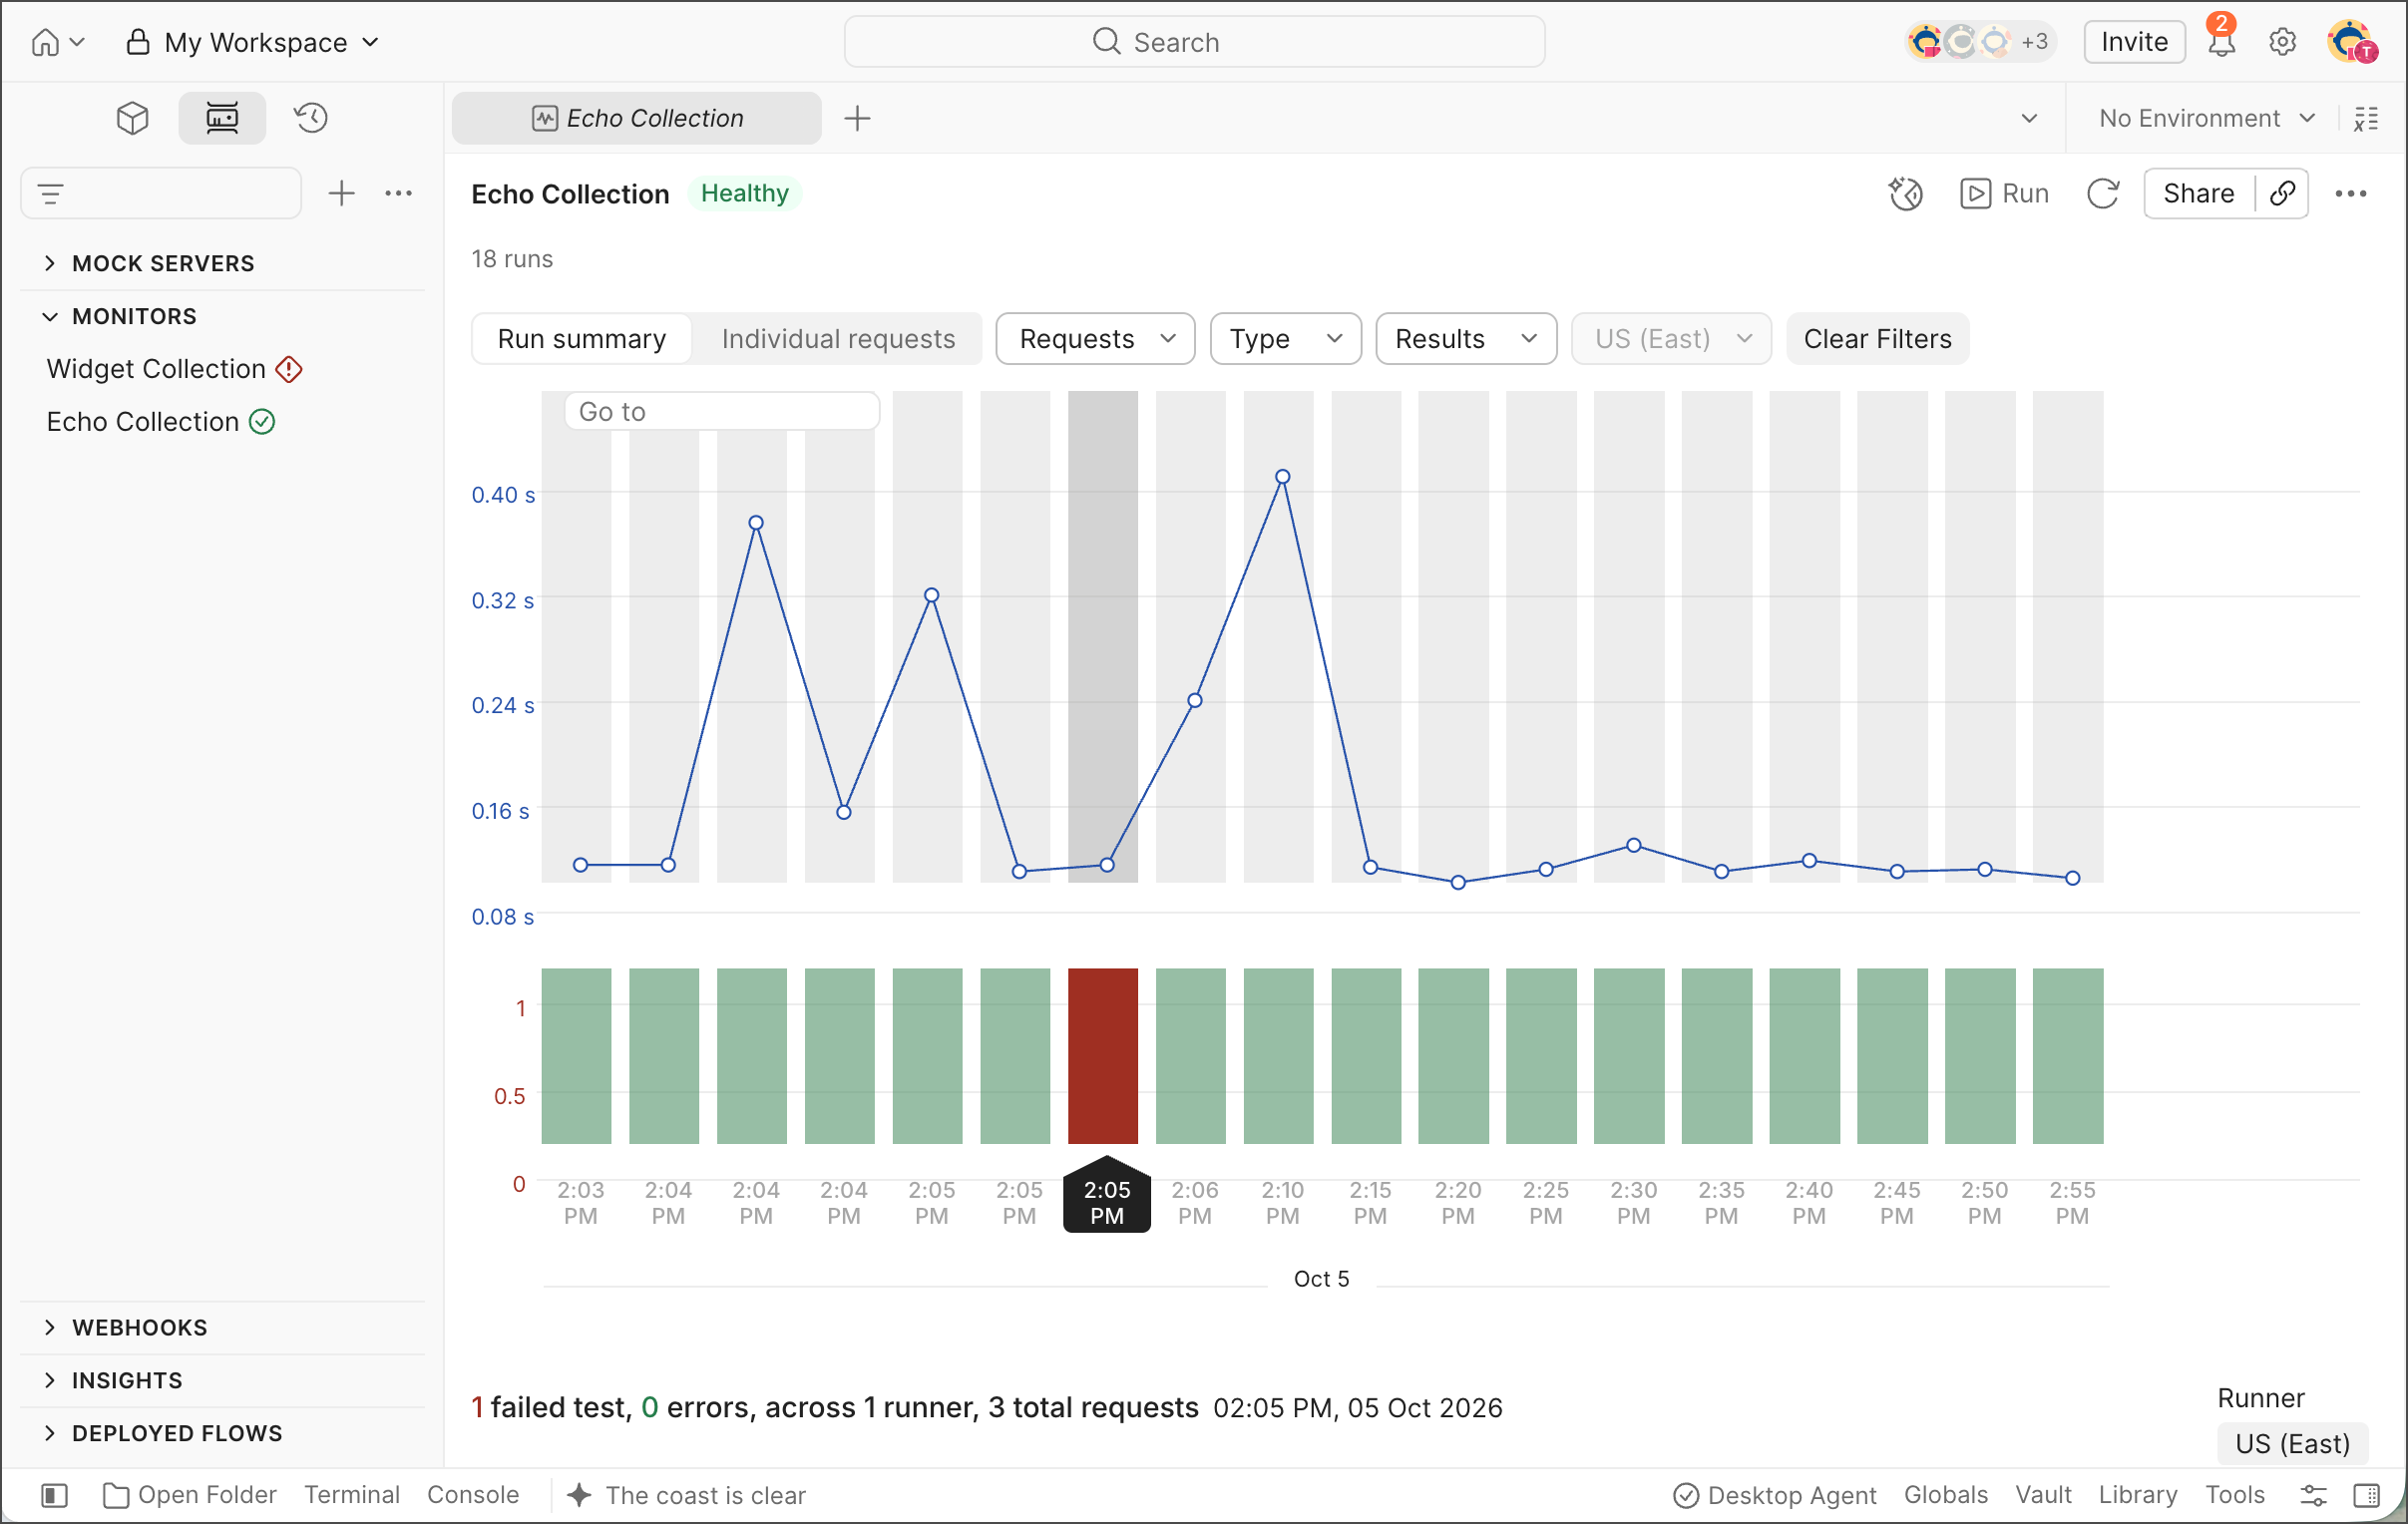
Task: Open a new tab with plus
Action: [x=857, y=118]
